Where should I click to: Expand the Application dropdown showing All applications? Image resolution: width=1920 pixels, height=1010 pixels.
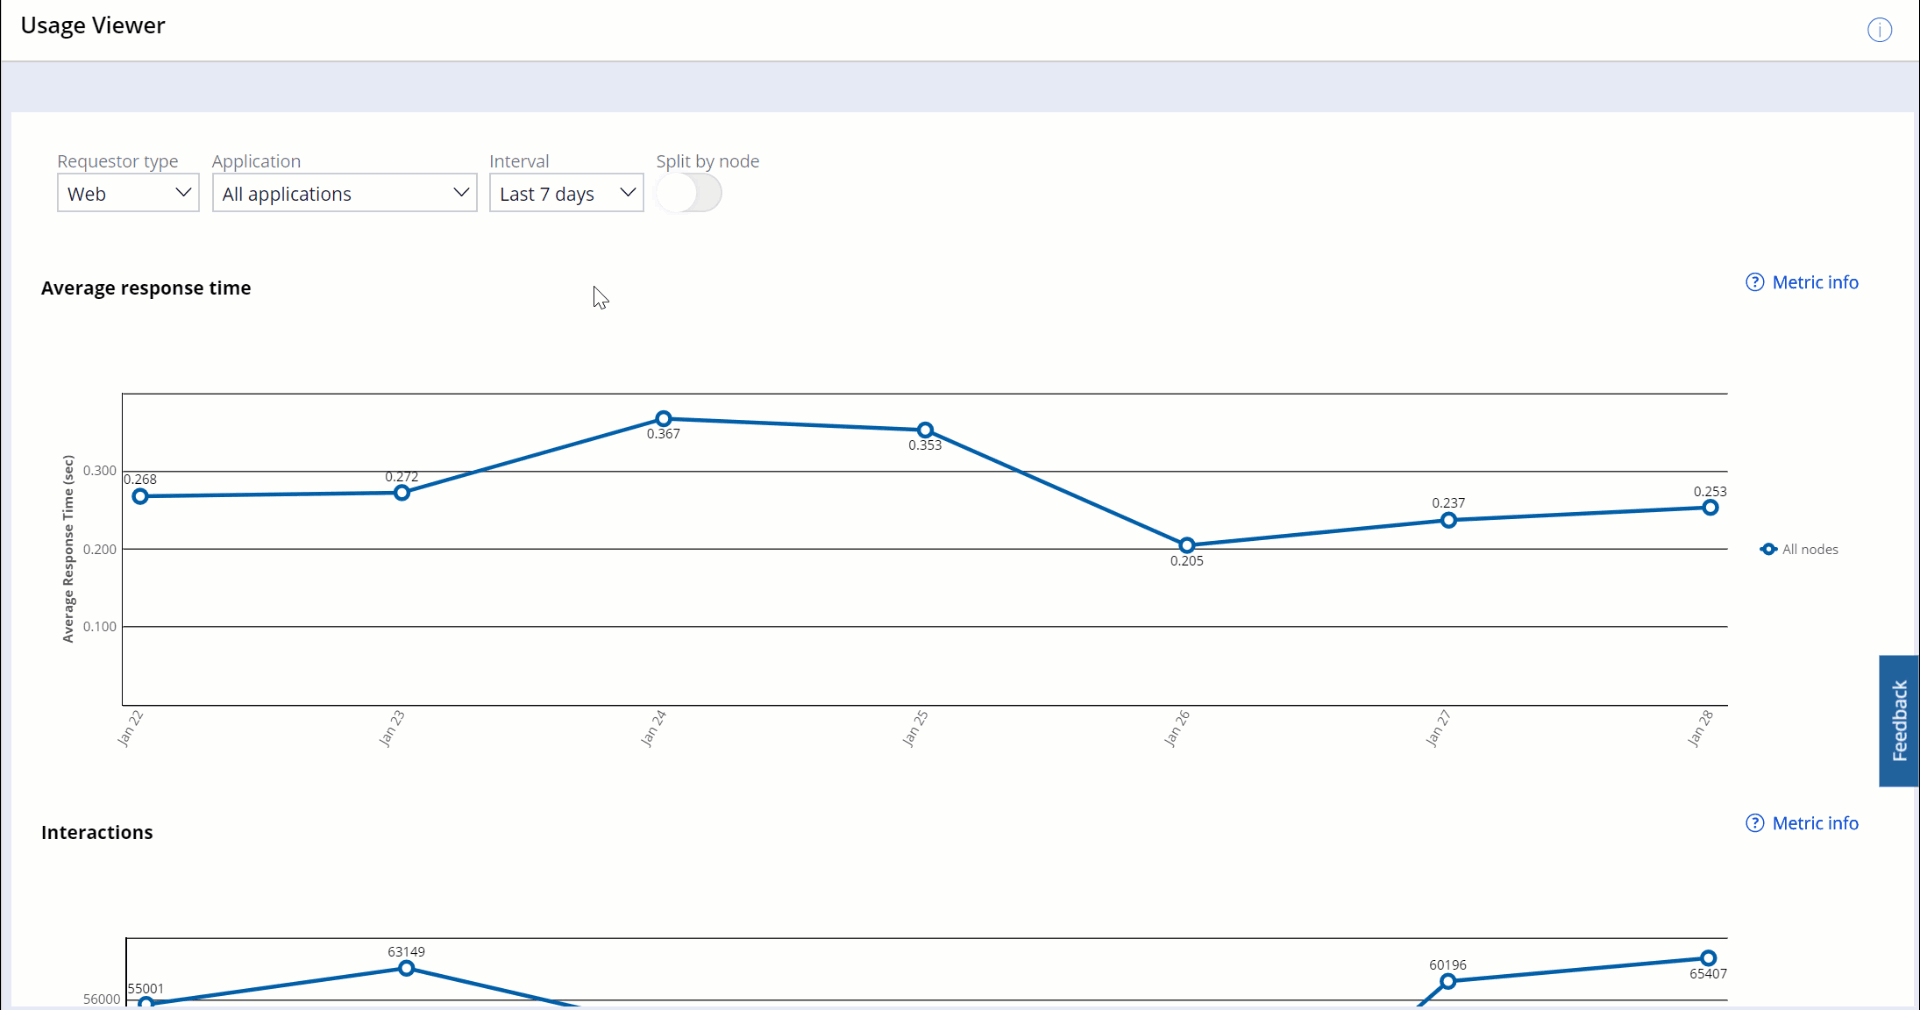344,193
